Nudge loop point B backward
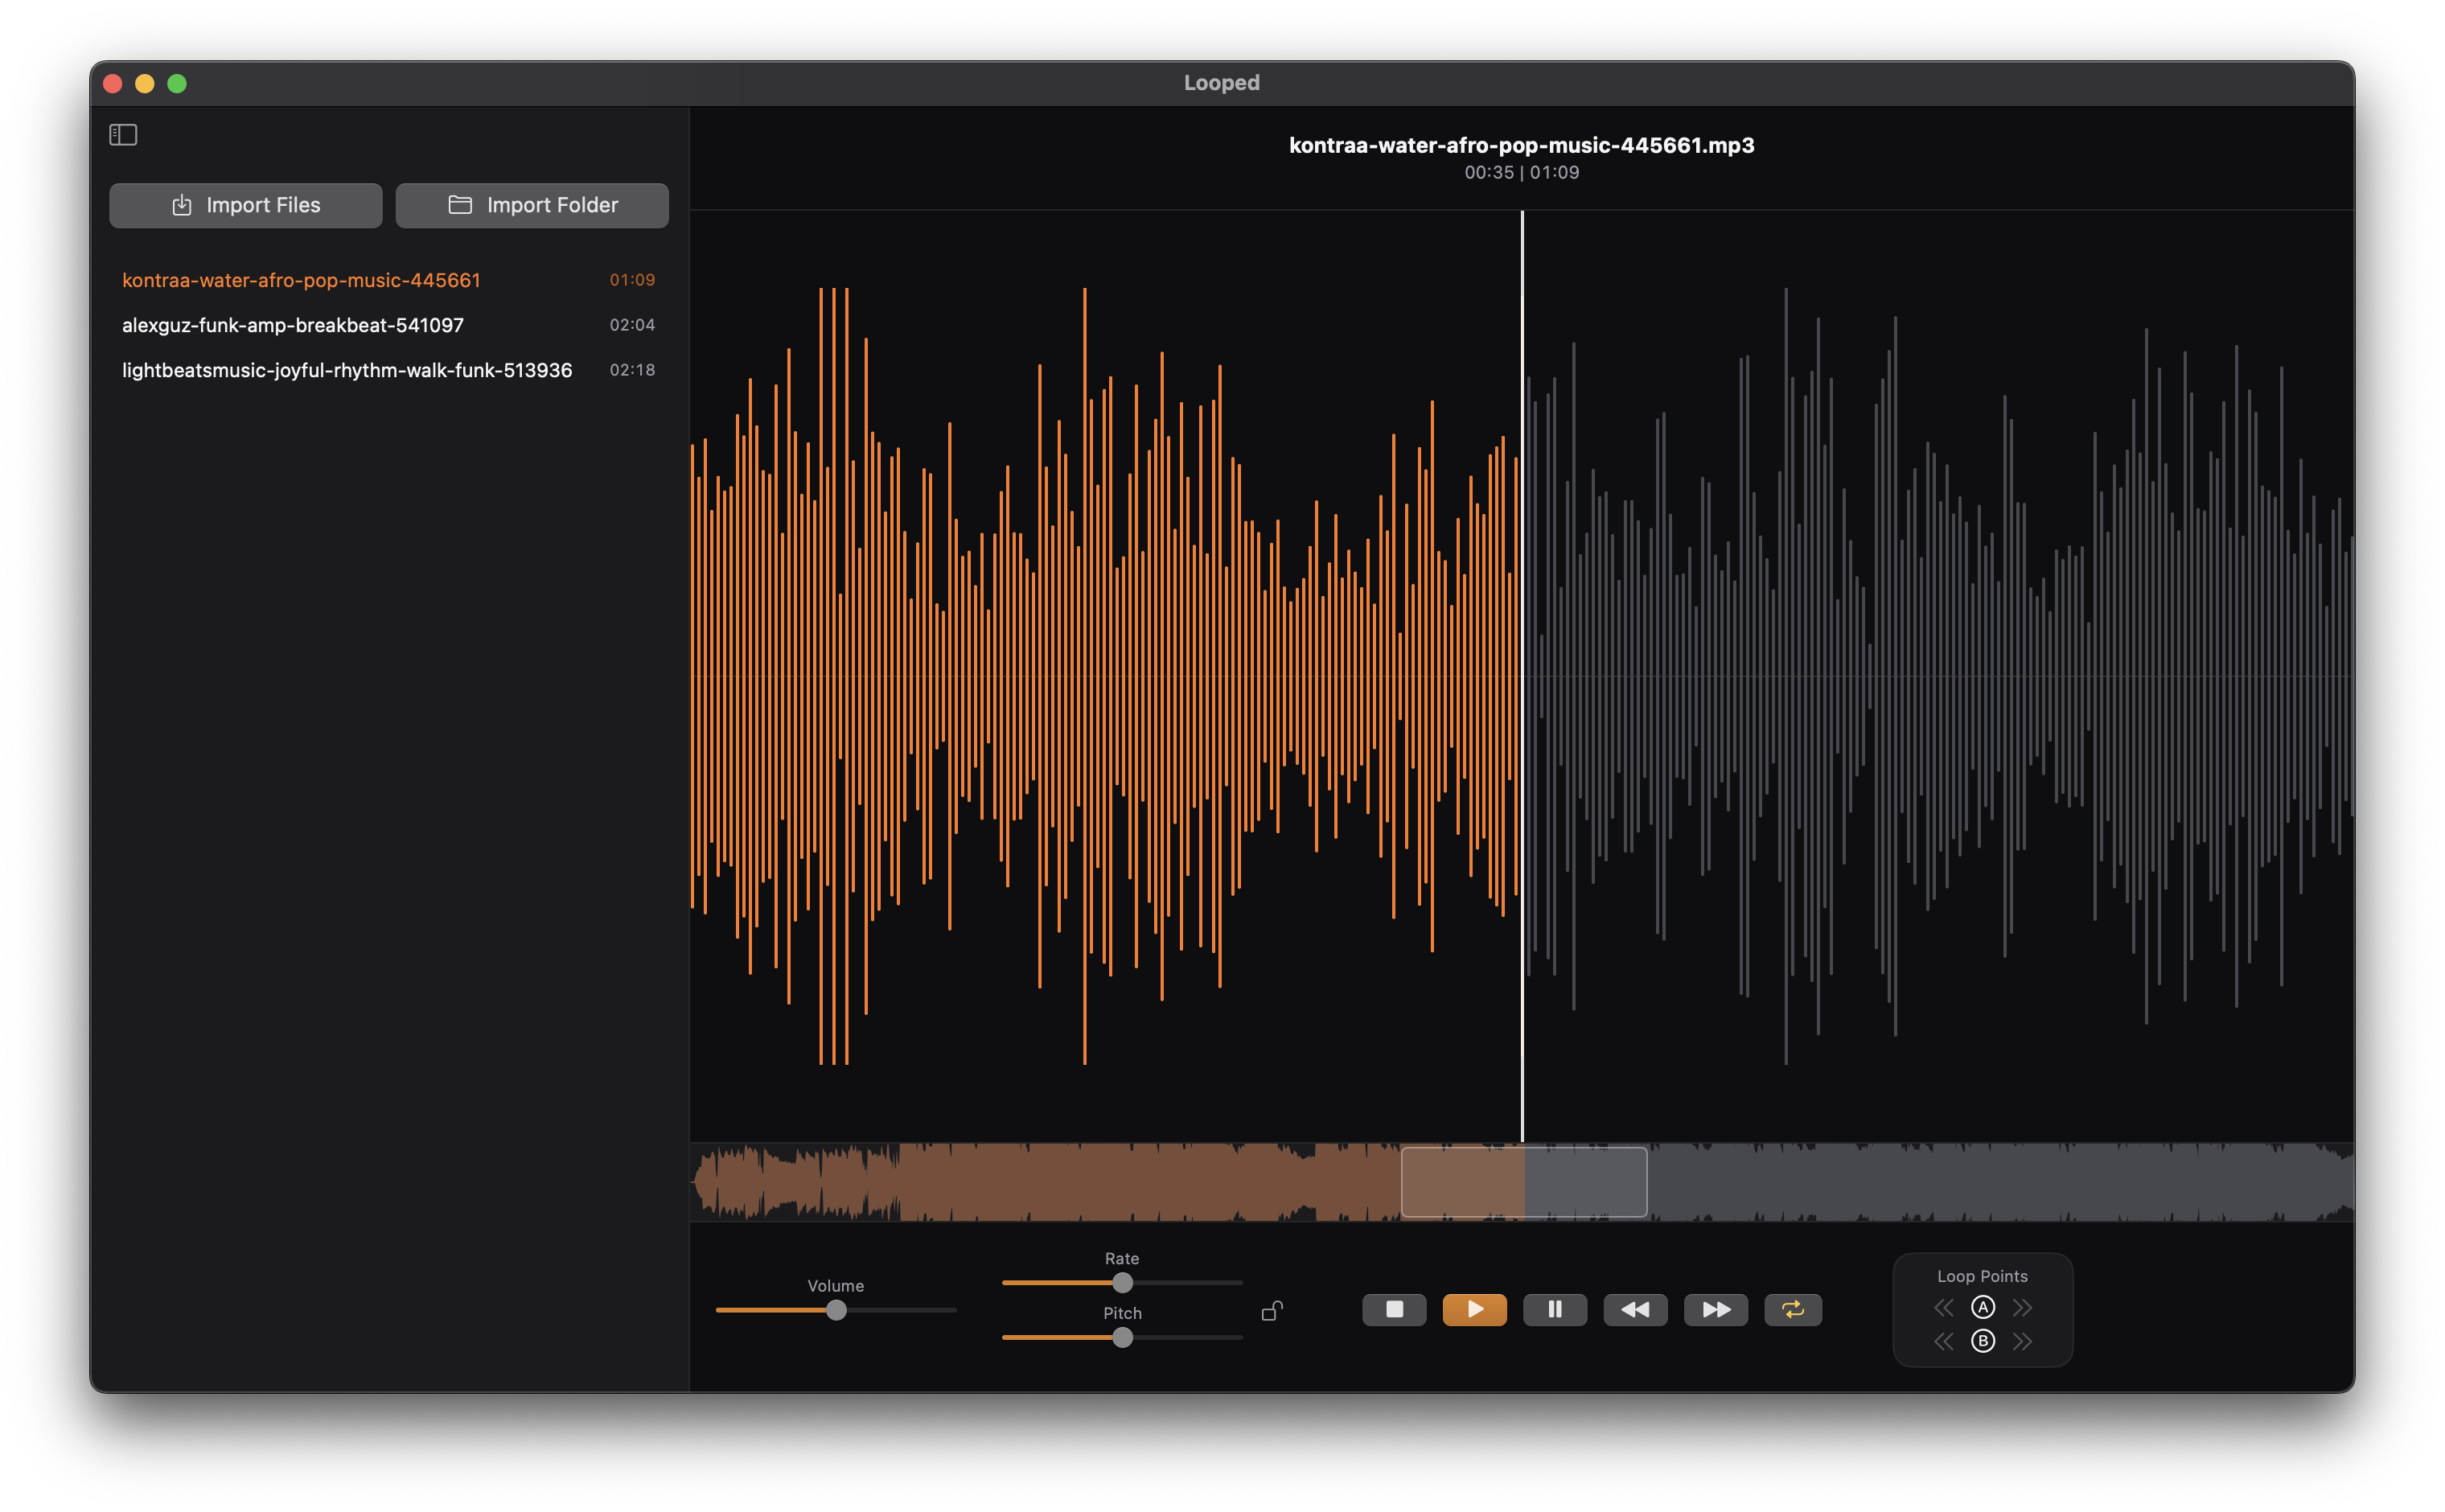The image size is (2445, 1512). [x=1943, y=1342]
